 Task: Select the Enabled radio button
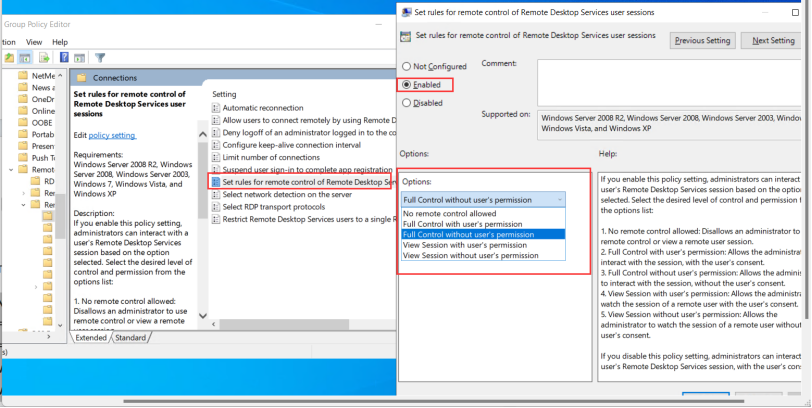pos(407,84)
